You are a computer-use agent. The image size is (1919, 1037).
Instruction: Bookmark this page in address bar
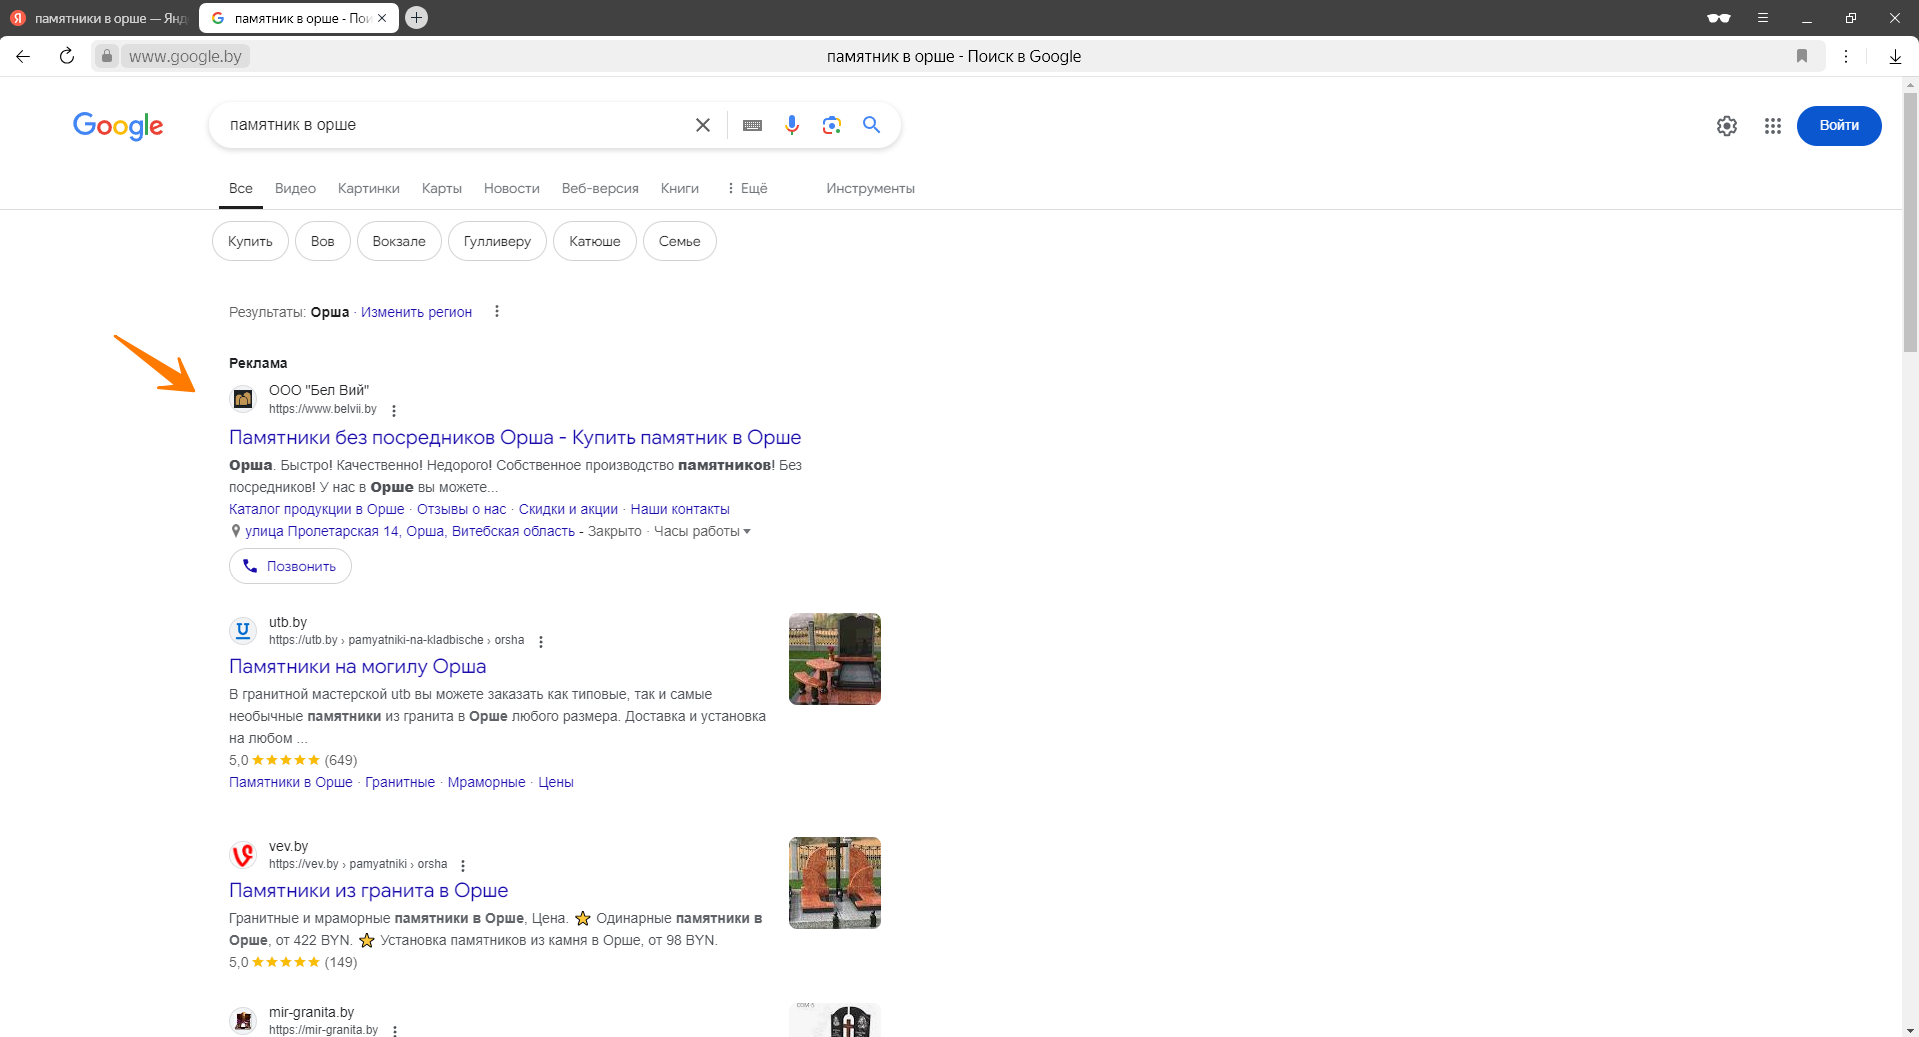(1802, 56)
